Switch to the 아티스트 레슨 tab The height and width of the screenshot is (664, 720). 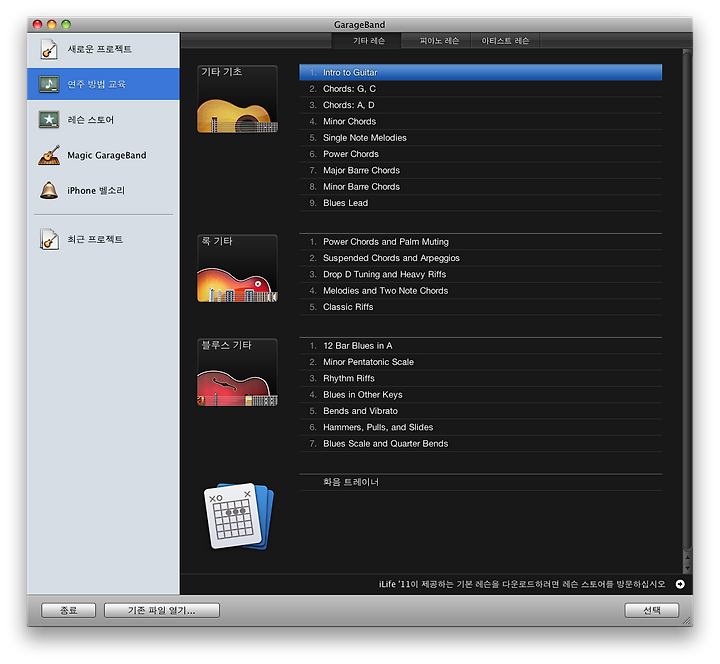point(505,41)
